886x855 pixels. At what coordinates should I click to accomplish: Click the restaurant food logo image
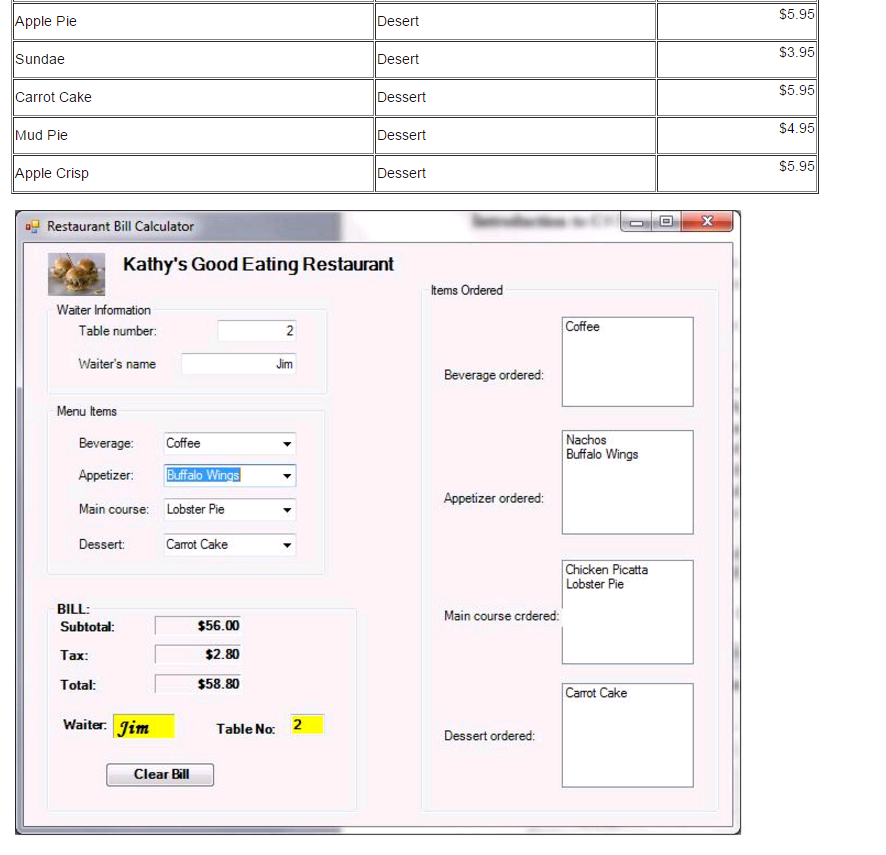coord(76,272)
